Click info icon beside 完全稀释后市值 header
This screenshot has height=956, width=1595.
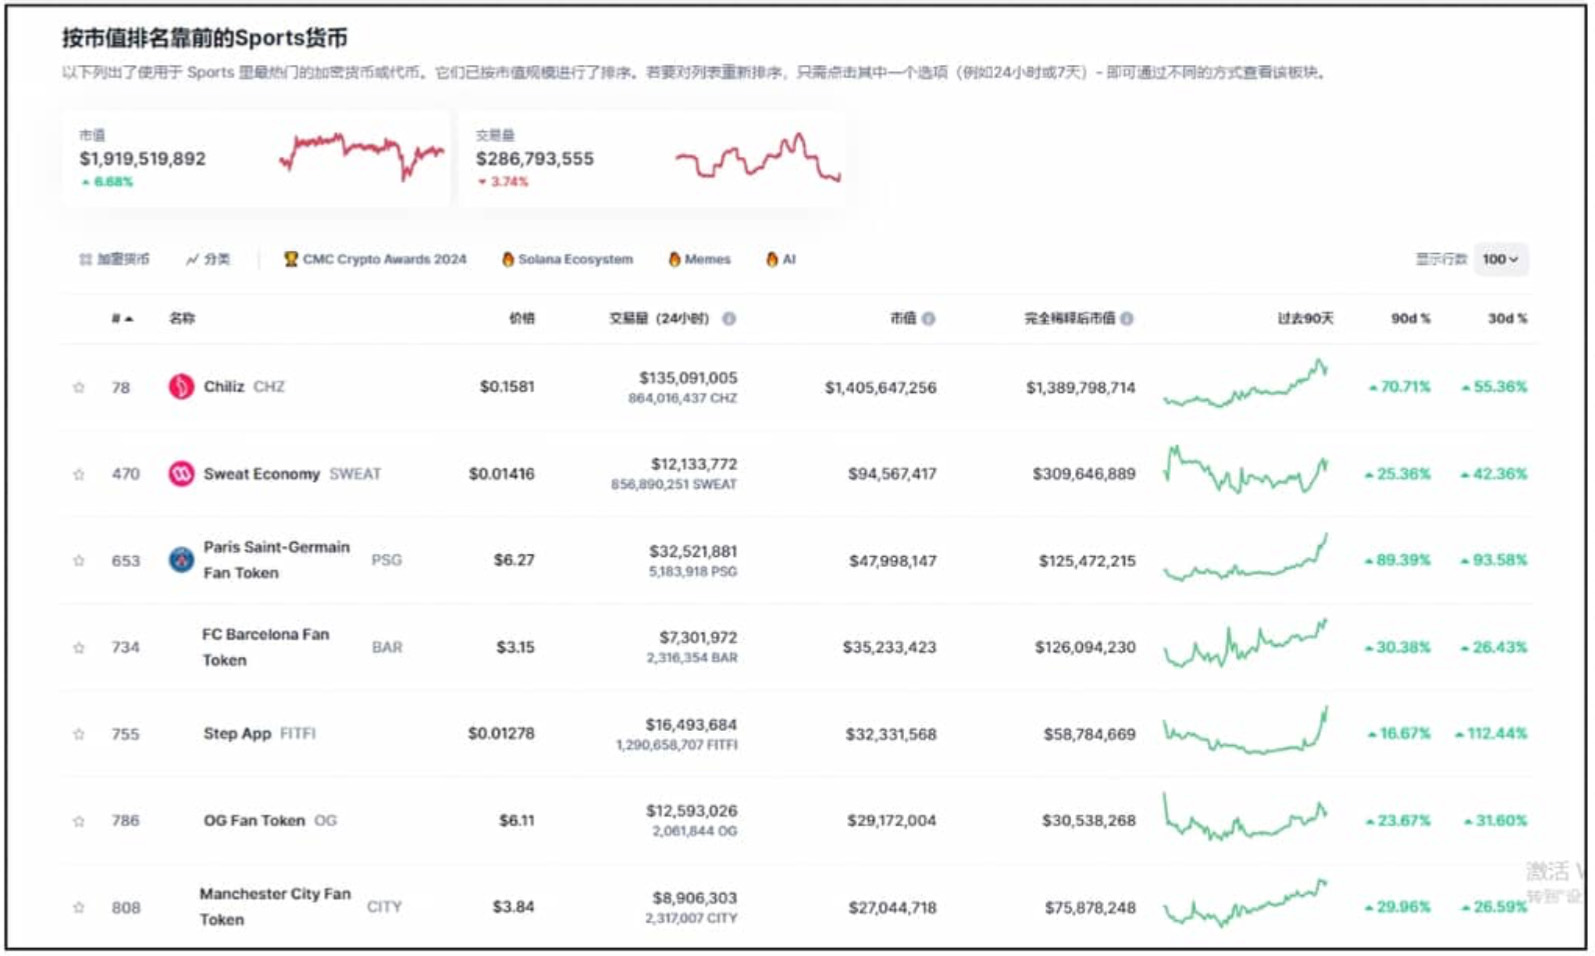click(x=1127, y=319)
